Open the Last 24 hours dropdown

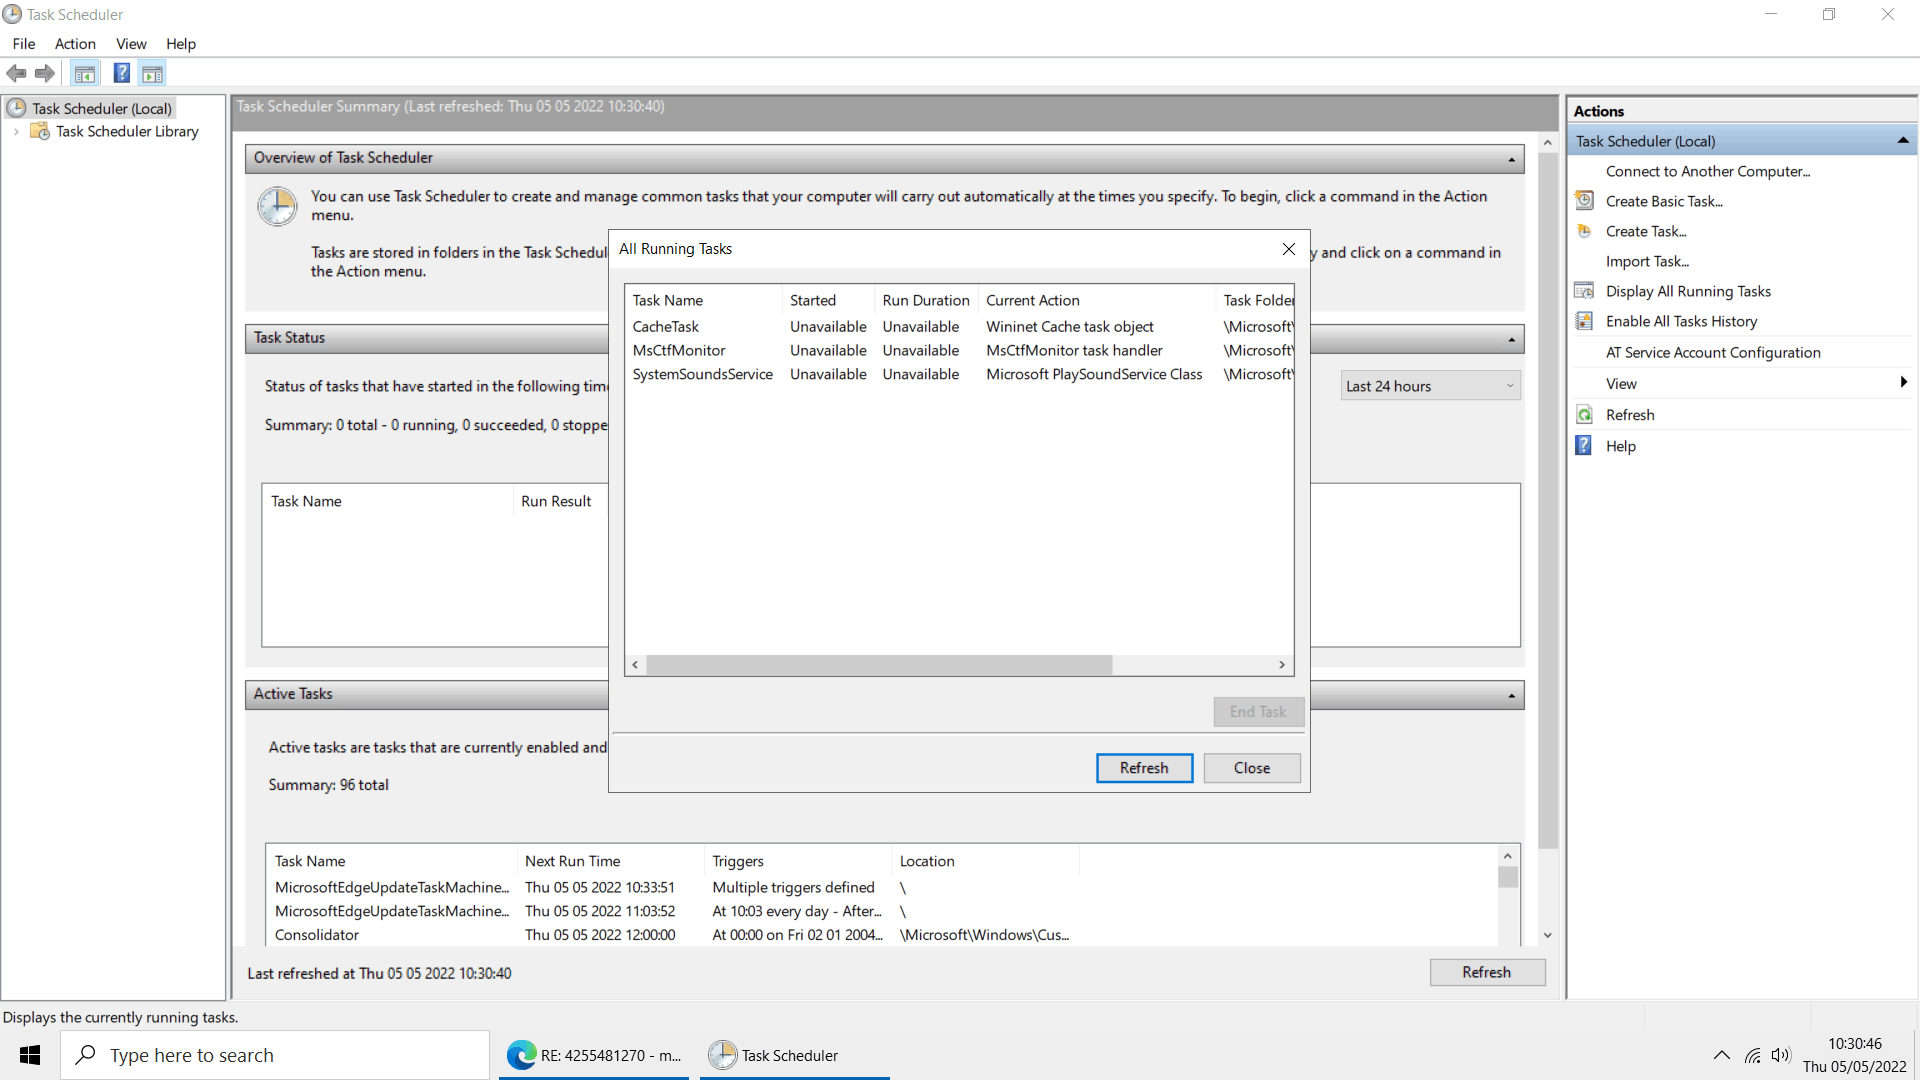(1430, 386)
